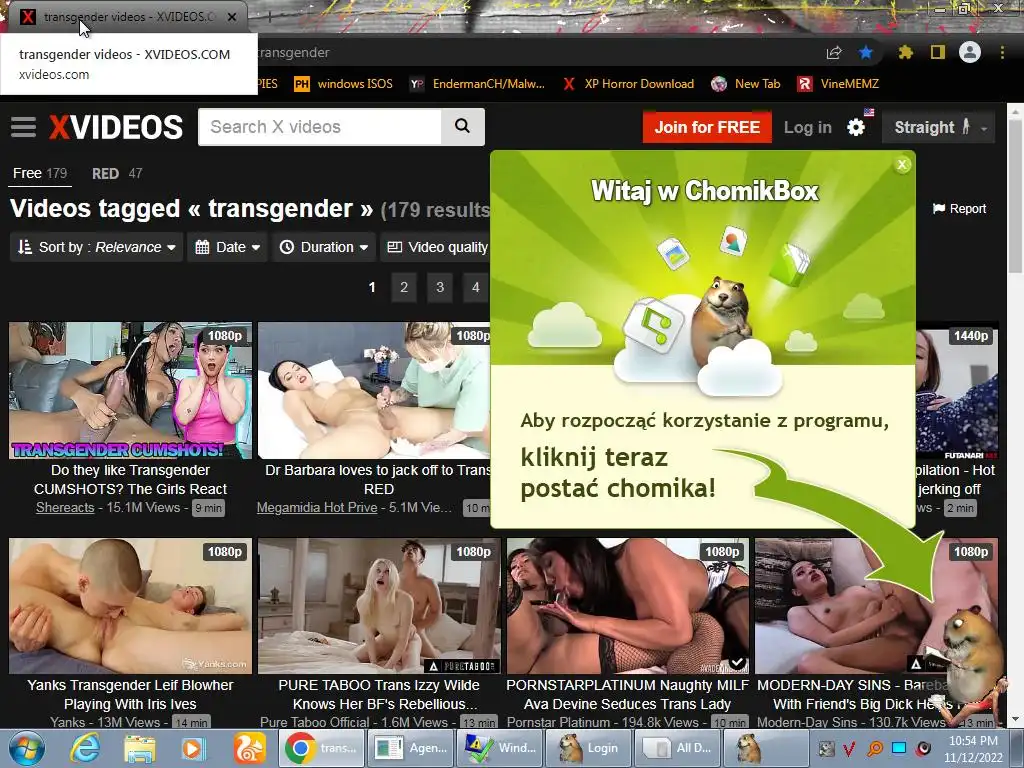Viewport: 1024px width, 768px height.
Task: Click the blue monitor tray icon
Action: pos(899,748)
